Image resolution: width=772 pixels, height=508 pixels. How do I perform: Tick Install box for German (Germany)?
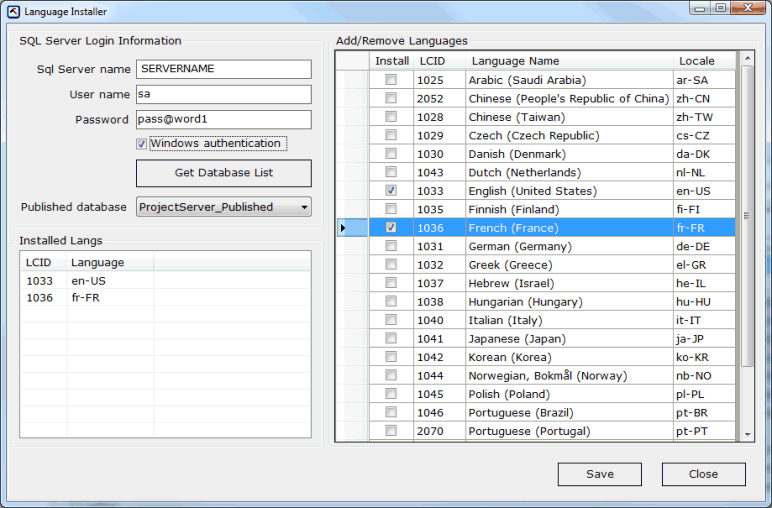pyautogui.click(x=391, y=246)
